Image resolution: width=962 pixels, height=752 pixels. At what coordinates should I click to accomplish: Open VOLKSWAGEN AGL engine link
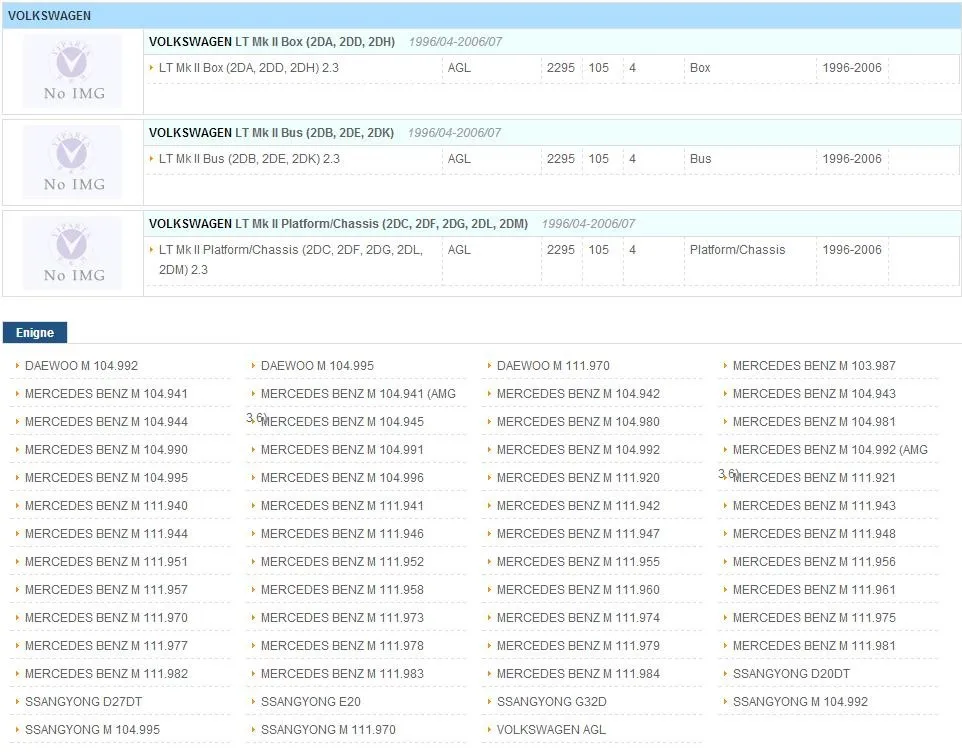tap(551, 730)
